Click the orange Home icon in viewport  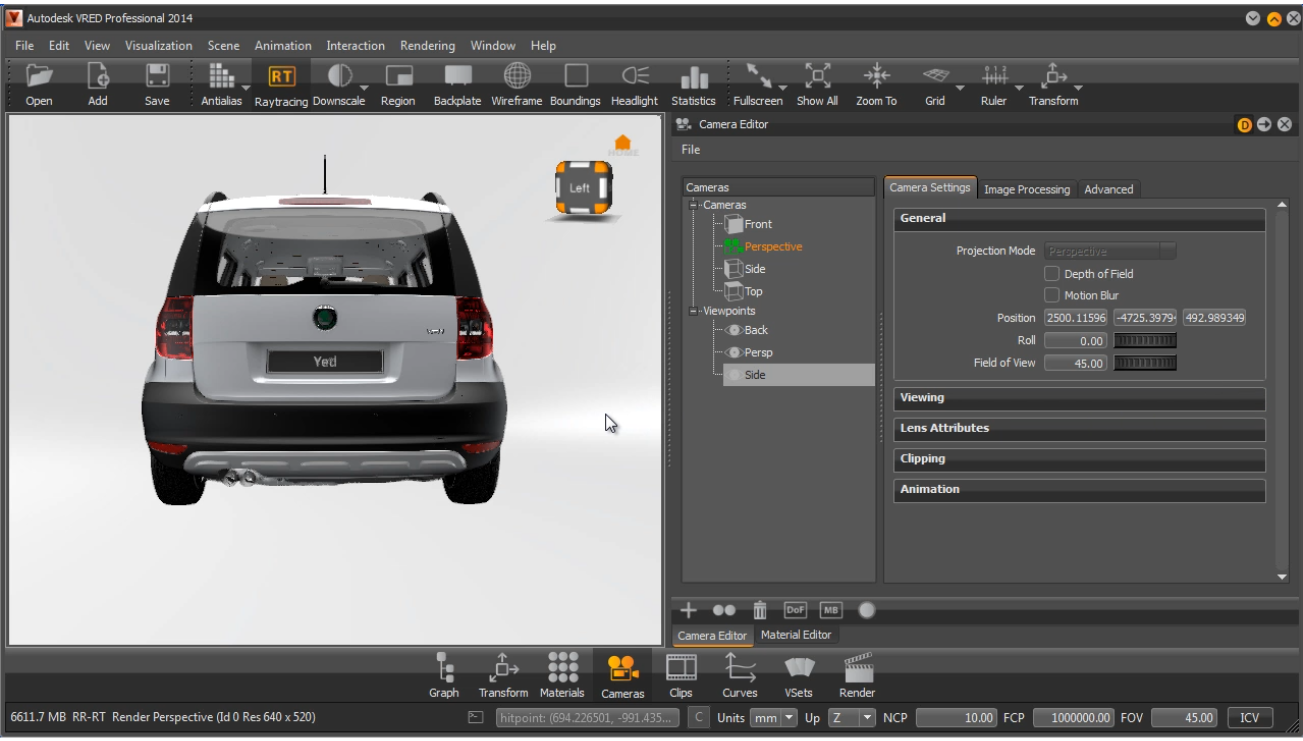pos(622,144)
